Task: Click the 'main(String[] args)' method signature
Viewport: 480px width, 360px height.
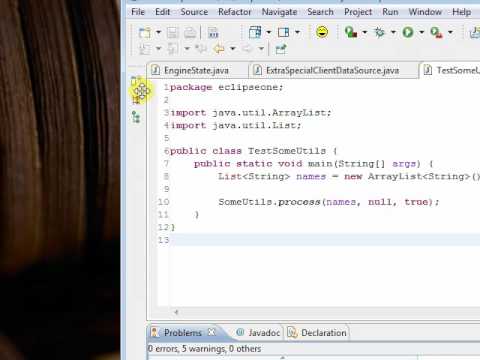Action: point(364,164)
